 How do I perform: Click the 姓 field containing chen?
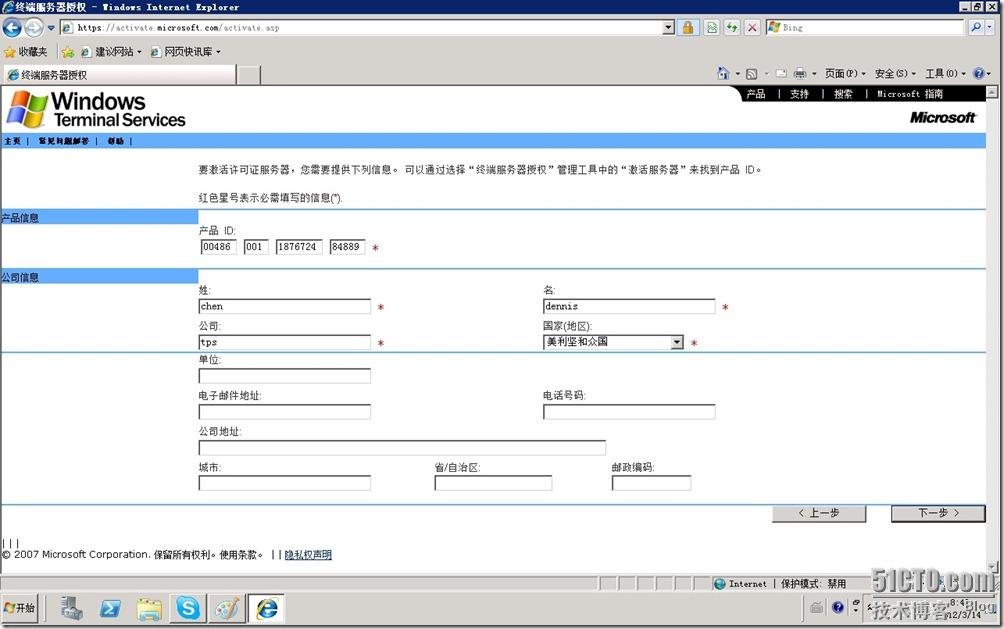click(x=284, y=307)
